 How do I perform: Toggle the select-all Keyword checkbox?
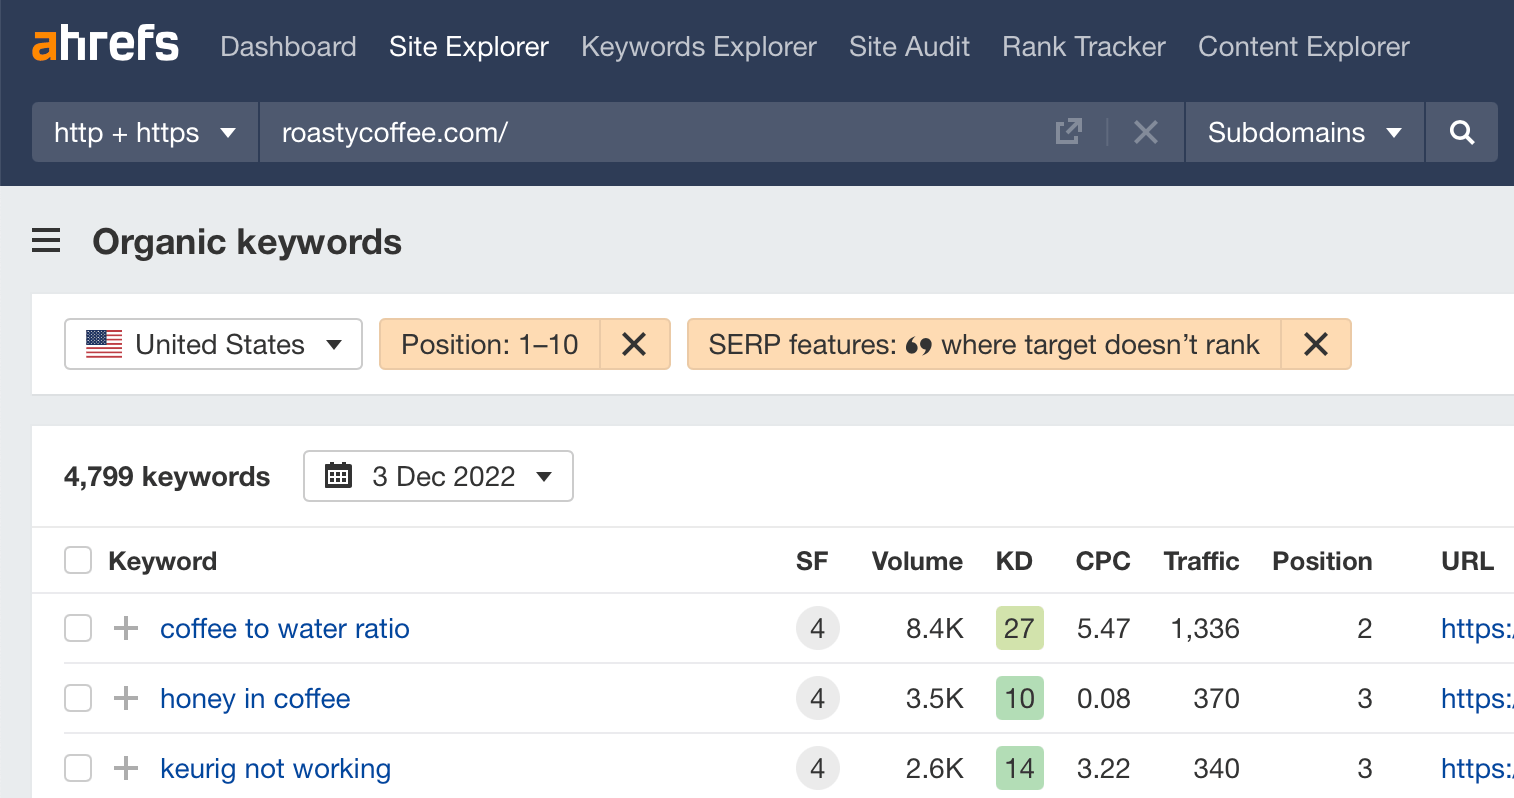78,560
